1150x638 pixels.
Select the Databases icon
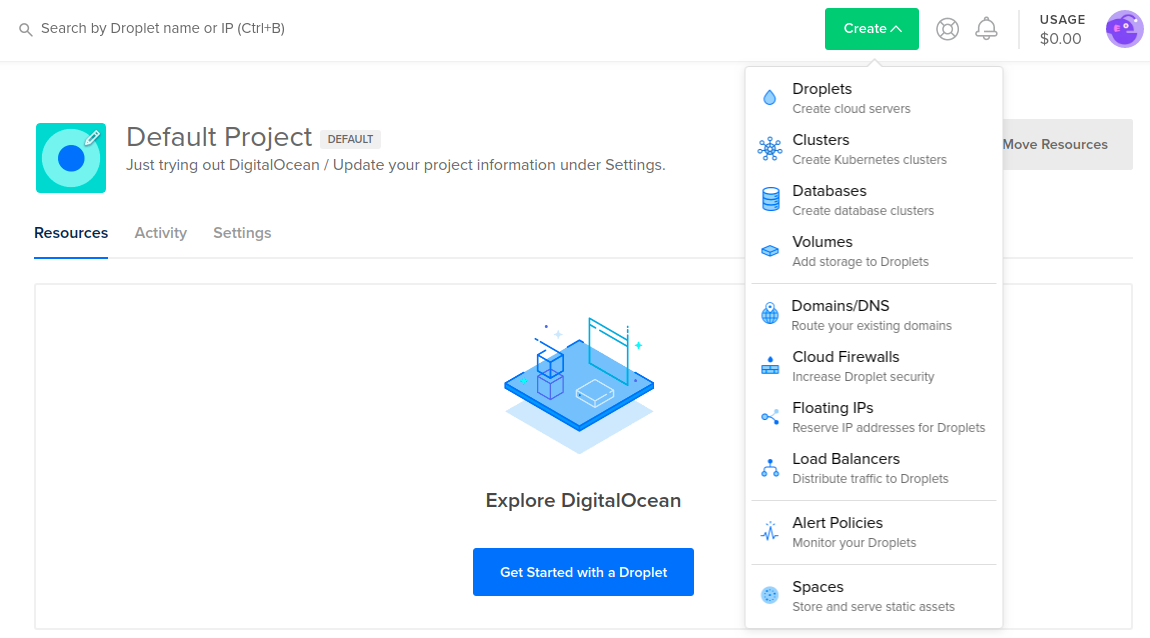[769, 197]
